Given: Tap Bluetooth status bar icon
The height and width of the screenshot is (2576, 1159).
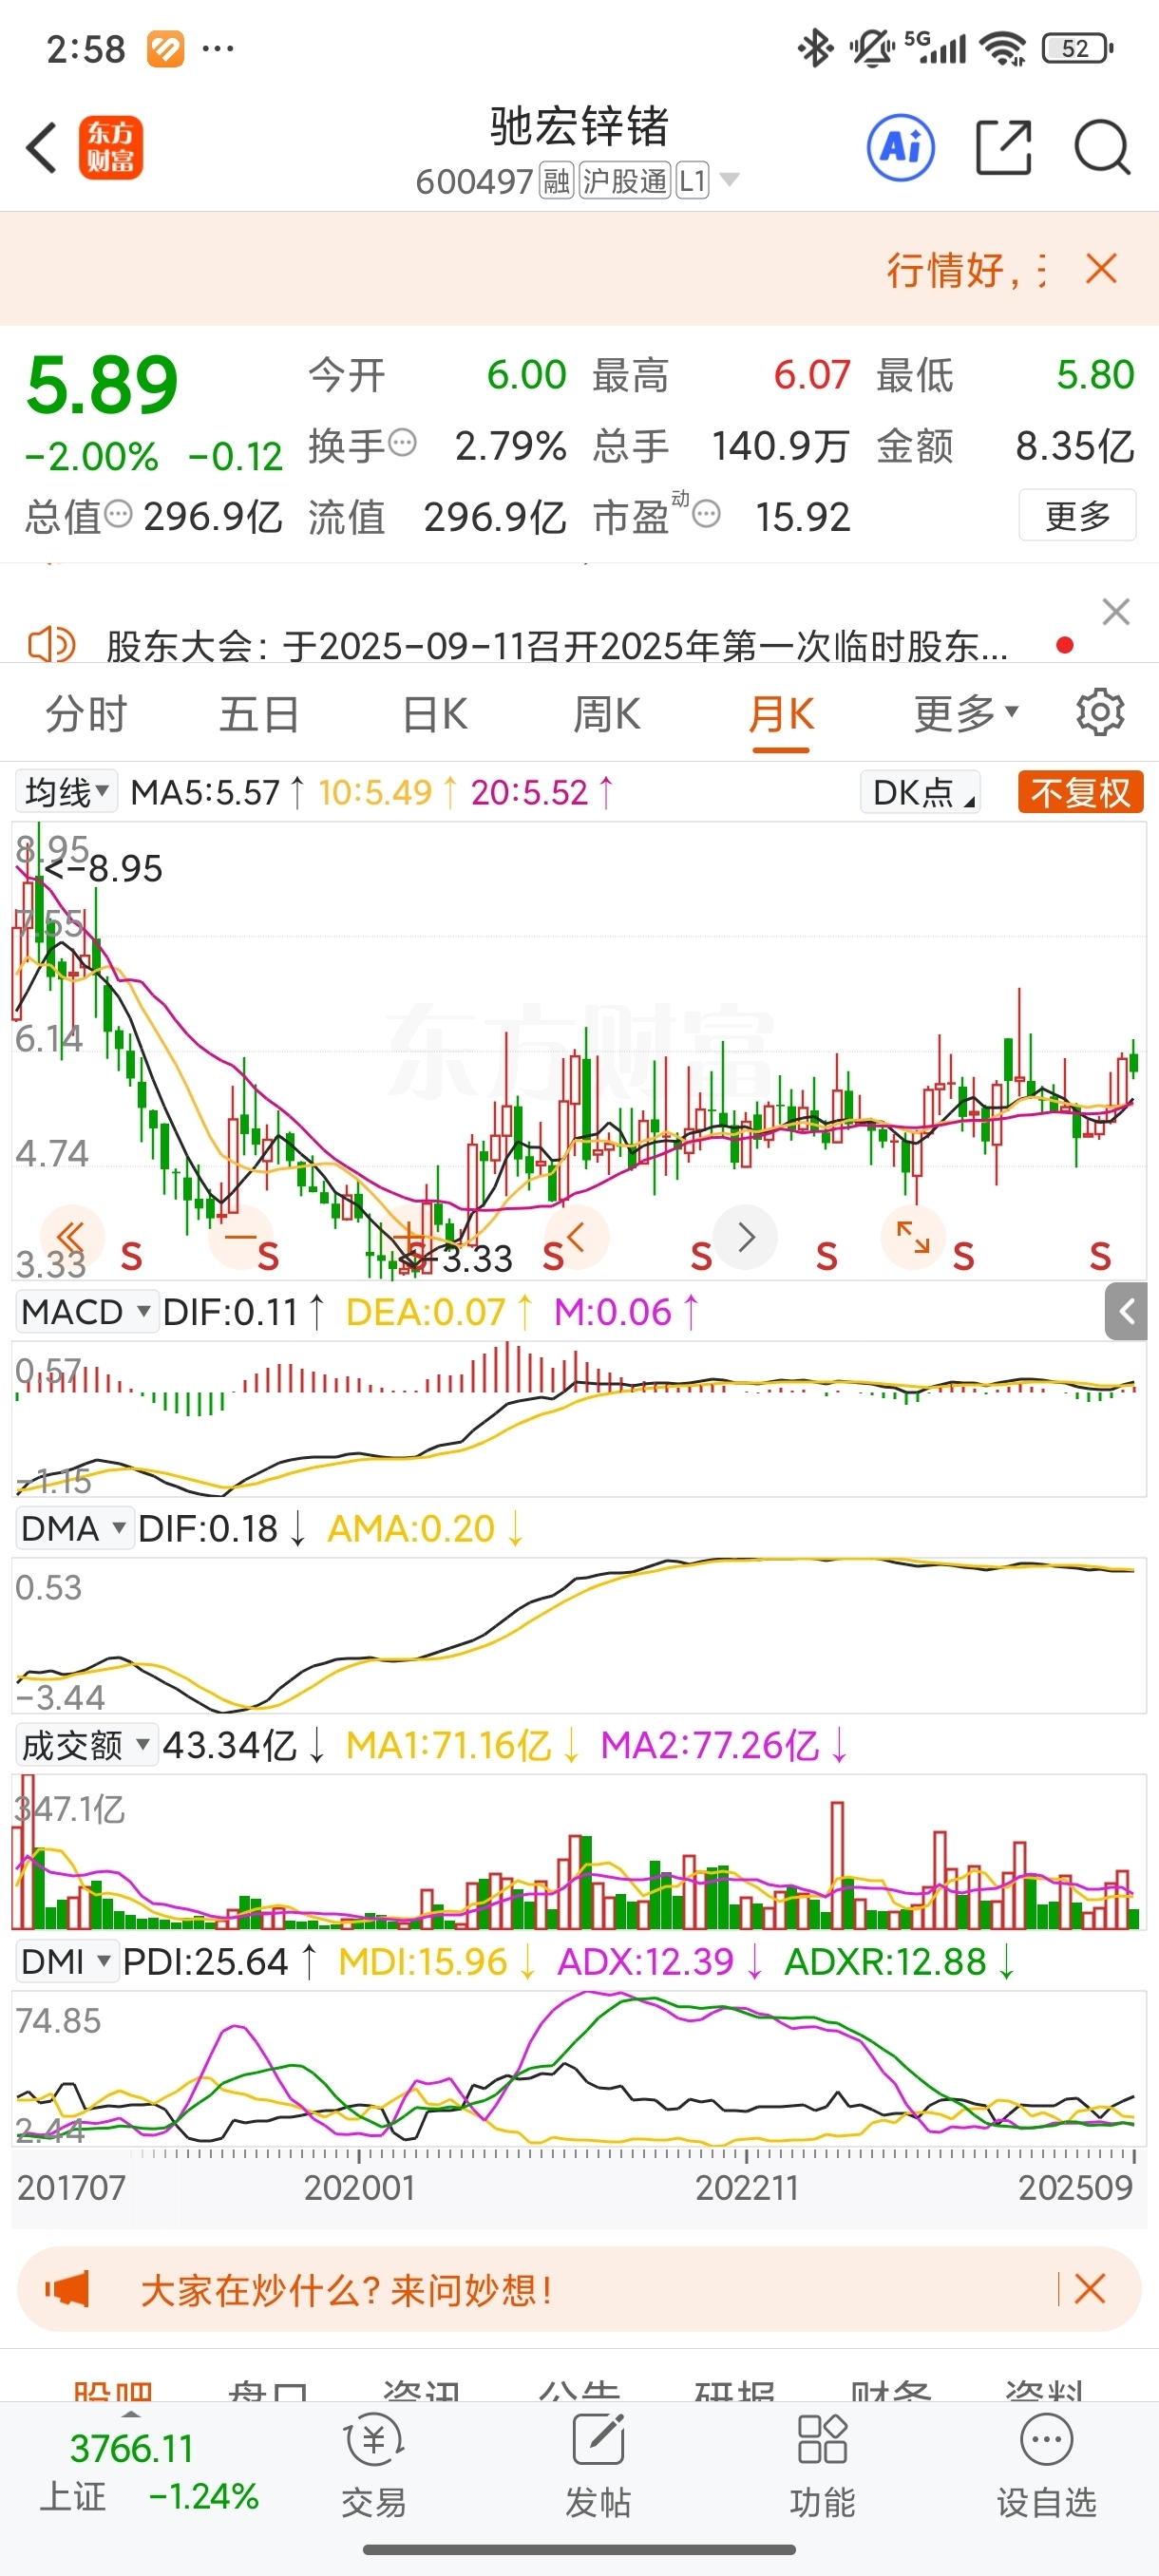Looking at the screenshot, I should pos(815,48).
